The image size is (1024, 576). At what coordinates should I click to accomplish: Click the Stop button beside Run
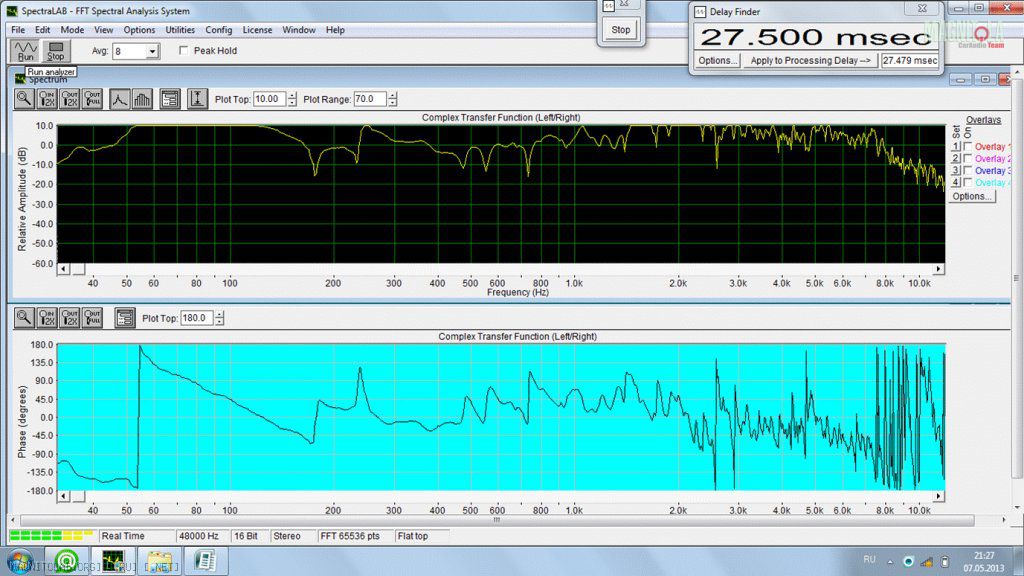[56, 51]
